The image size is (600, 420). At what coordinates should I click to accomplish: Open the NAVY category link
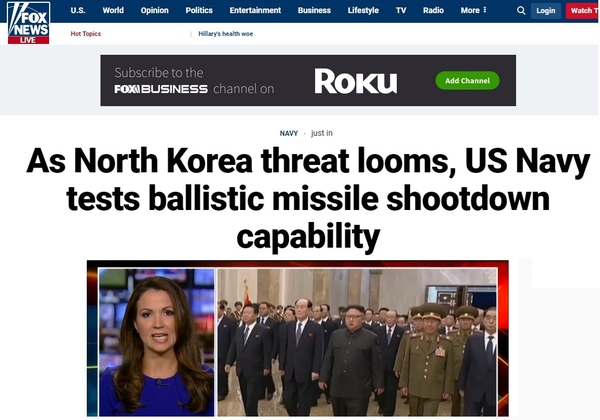289,133
